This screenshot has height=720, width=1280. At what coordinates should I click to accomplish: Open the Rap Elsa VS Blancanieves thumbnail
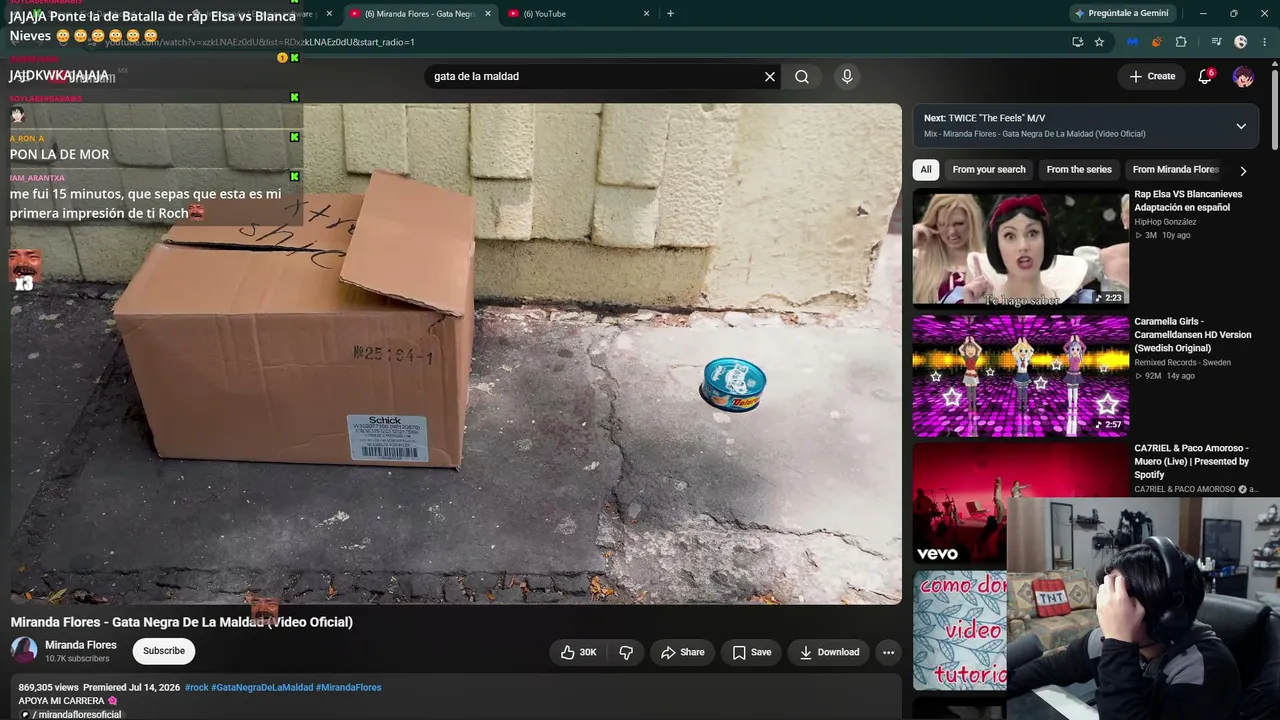[1021, 249]
